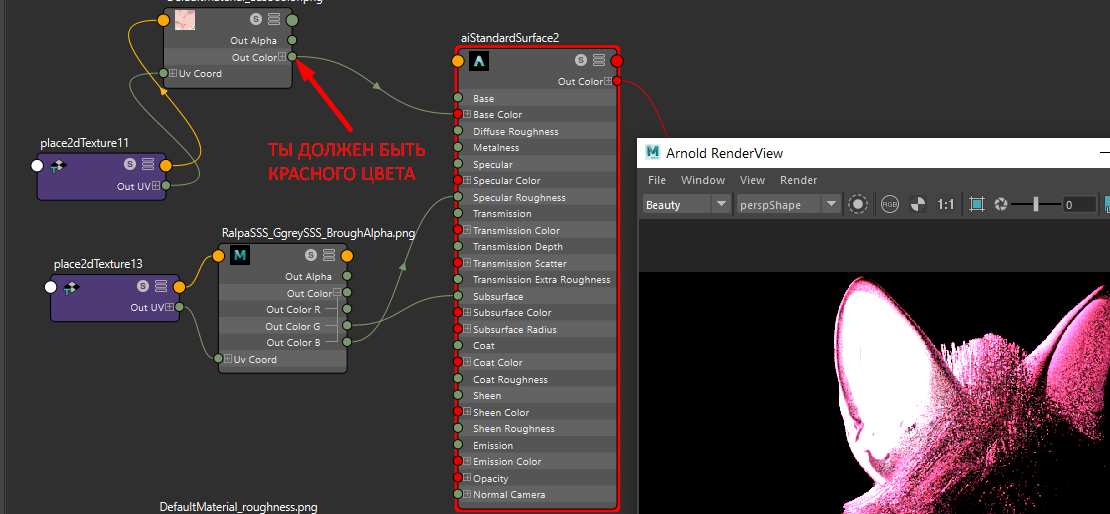Click the orange output port on RalpaSSS node
The width and height of the screenshot is (1110, 514).
(347, 256)
